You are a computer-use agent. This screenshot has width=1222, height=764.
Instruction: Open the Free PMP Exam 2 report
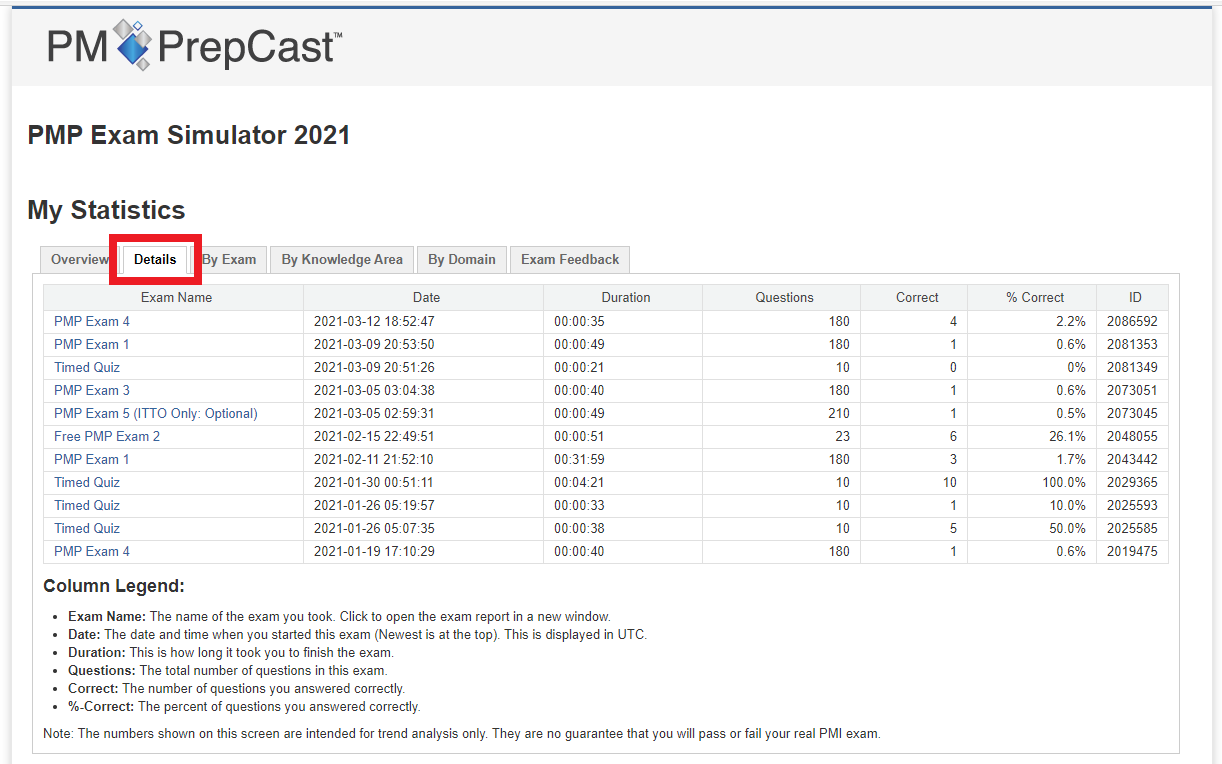107,437
